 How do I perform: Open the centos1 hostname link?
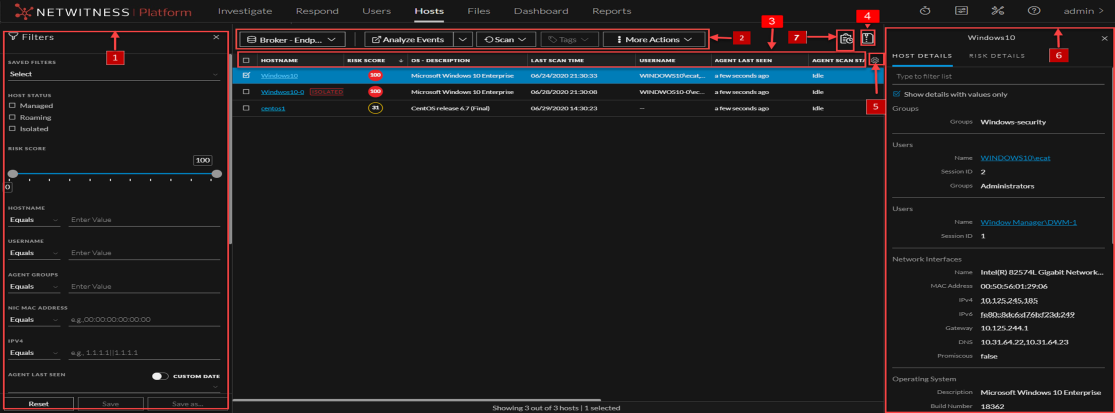click(272, 108)
